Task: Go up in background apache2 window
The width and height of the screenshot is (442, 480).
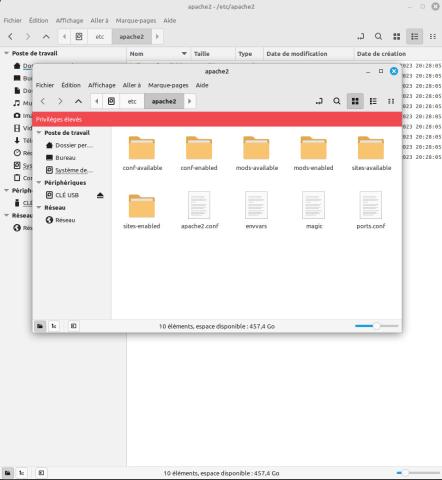Action: 46,36
